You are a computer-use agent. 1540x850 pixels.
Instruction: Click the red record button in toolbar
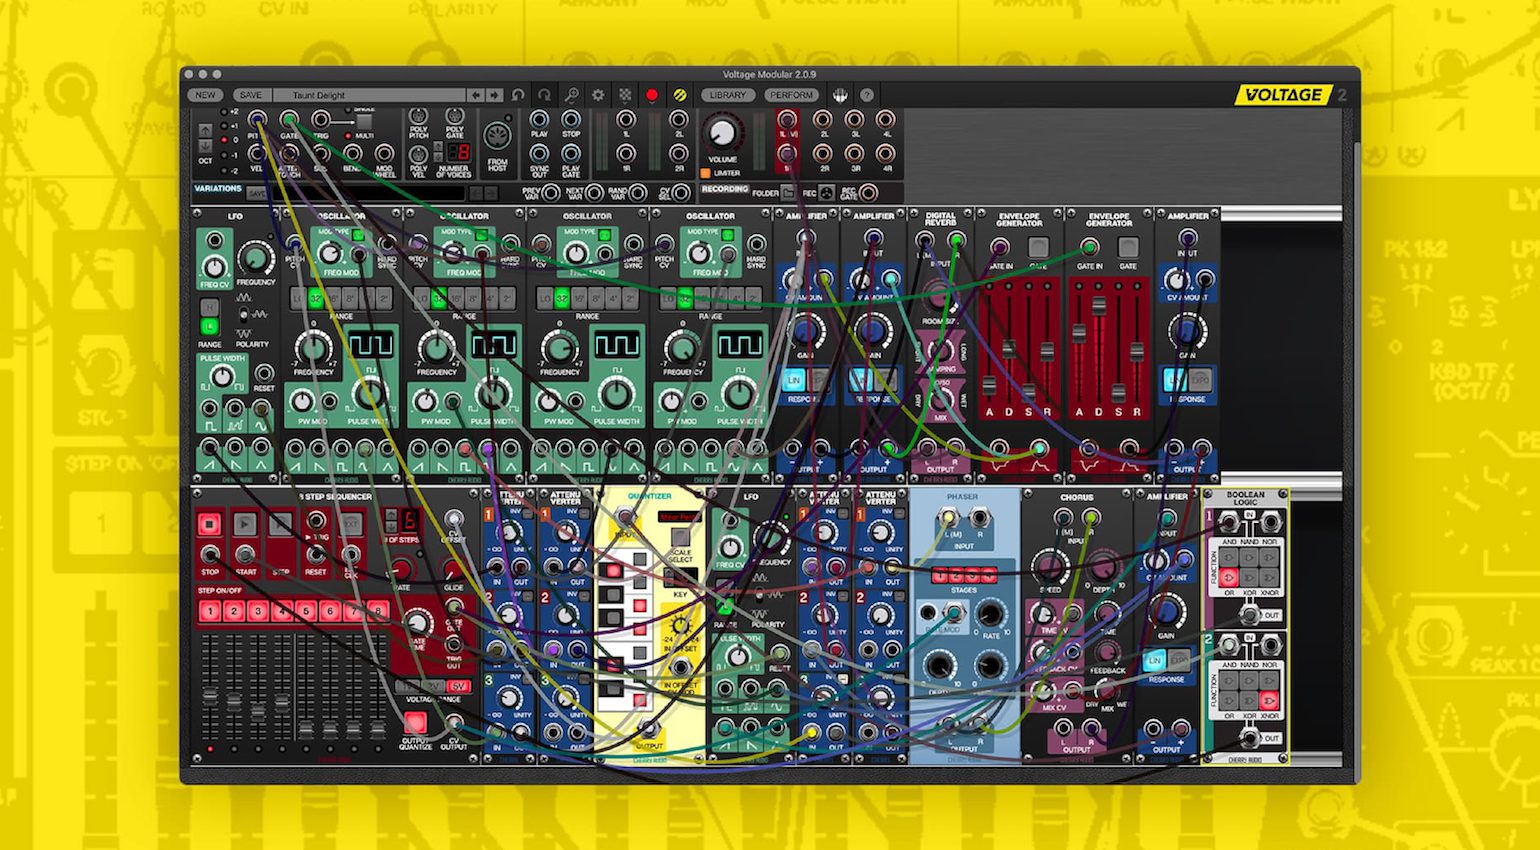click(652, 95)
